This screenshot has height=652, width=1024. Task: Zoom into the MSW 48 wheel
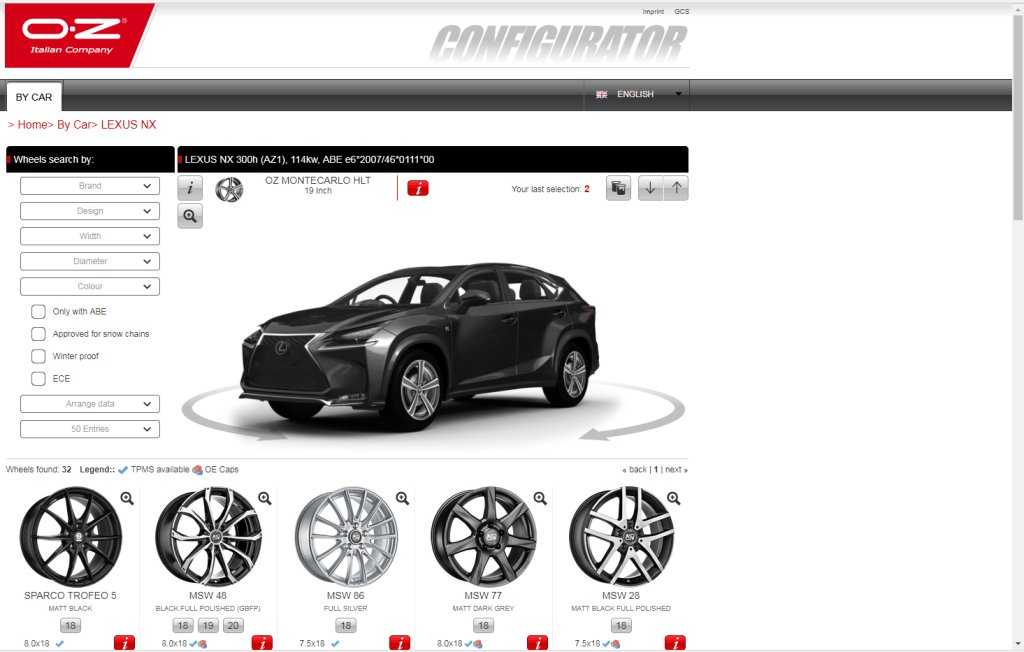pos(264,498)
